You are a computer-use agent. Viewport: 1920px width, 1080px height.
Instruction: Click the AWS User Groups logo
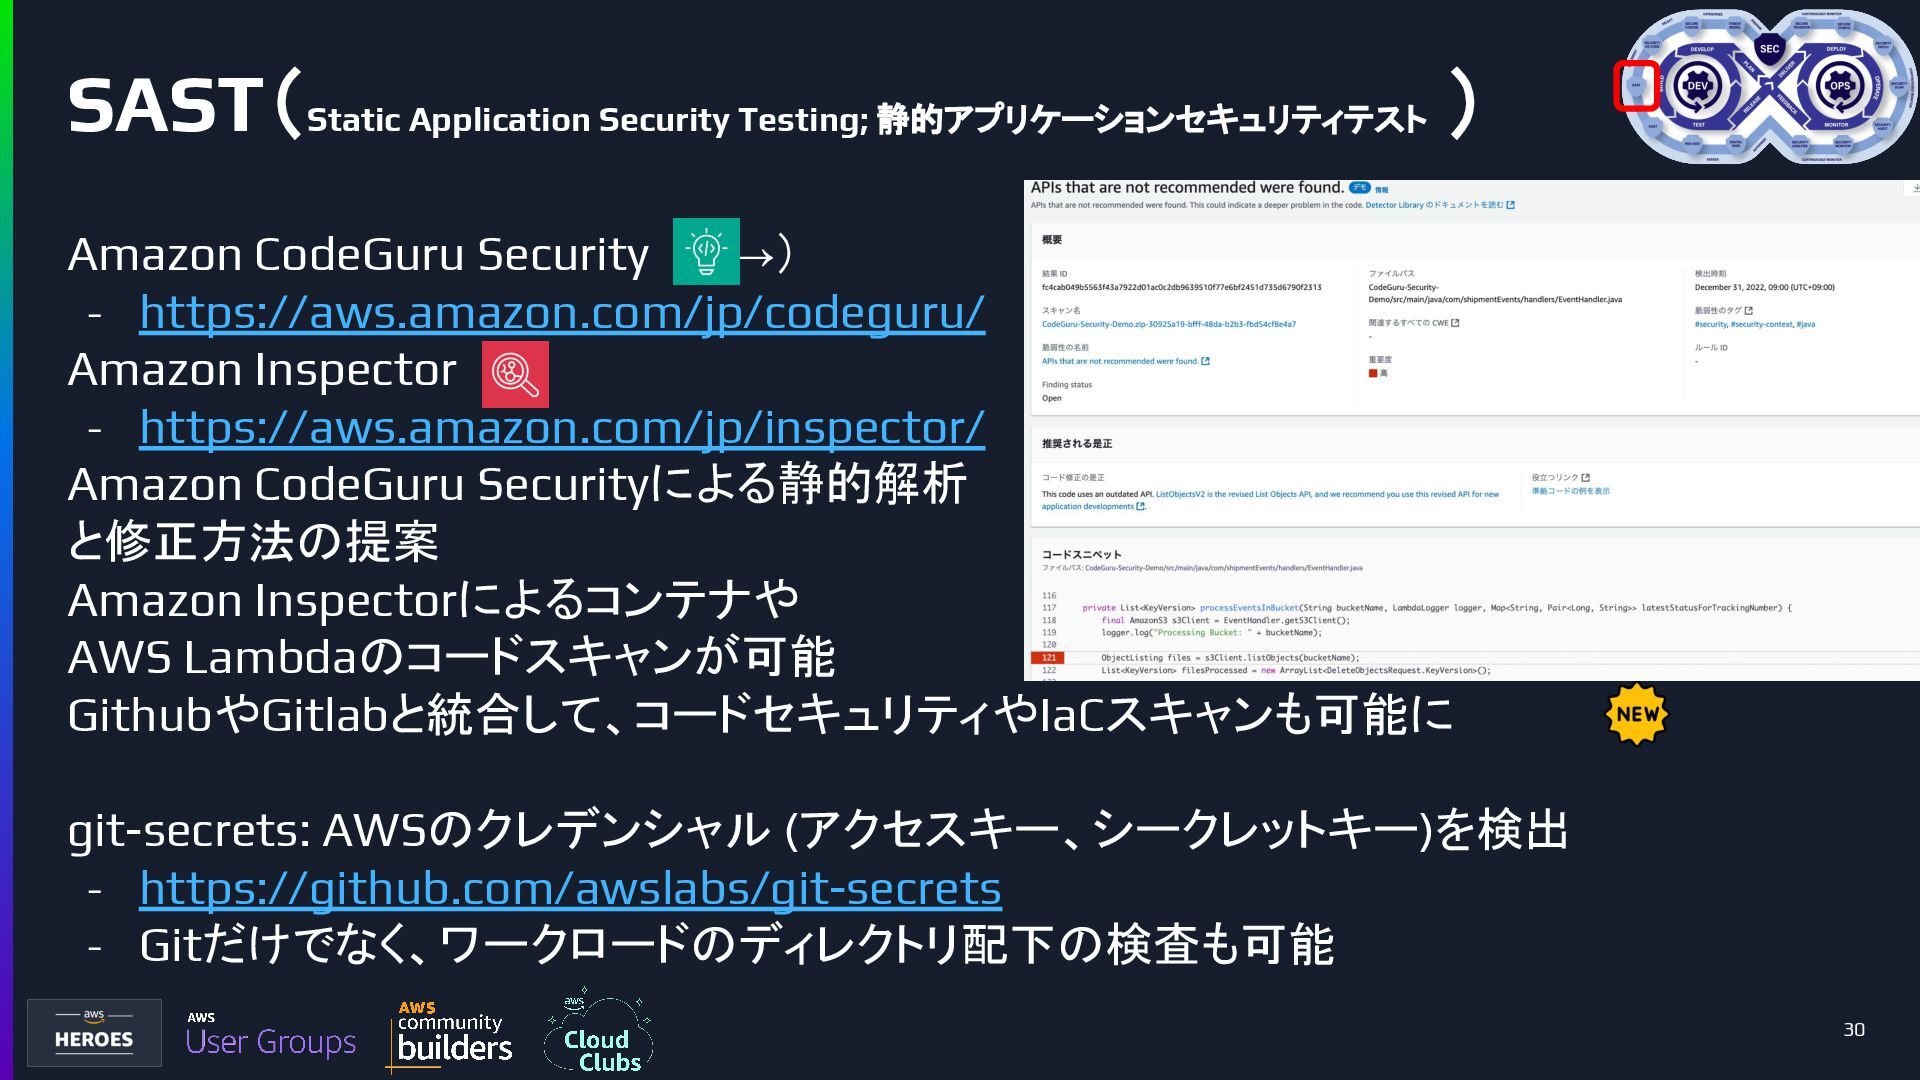[x=271, y=1034]
